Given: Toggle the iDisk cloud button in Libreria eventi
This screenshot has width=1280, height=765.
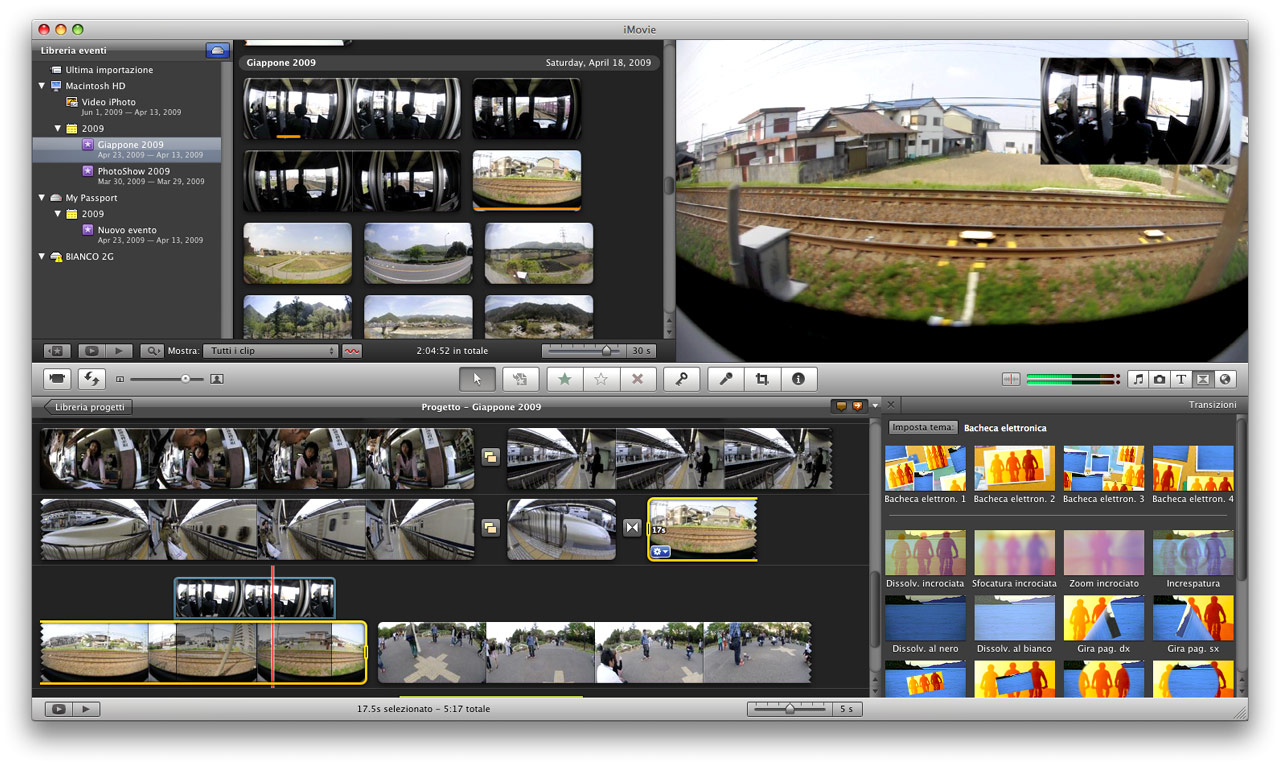Looking at the screenshot, I should (217, 50).
